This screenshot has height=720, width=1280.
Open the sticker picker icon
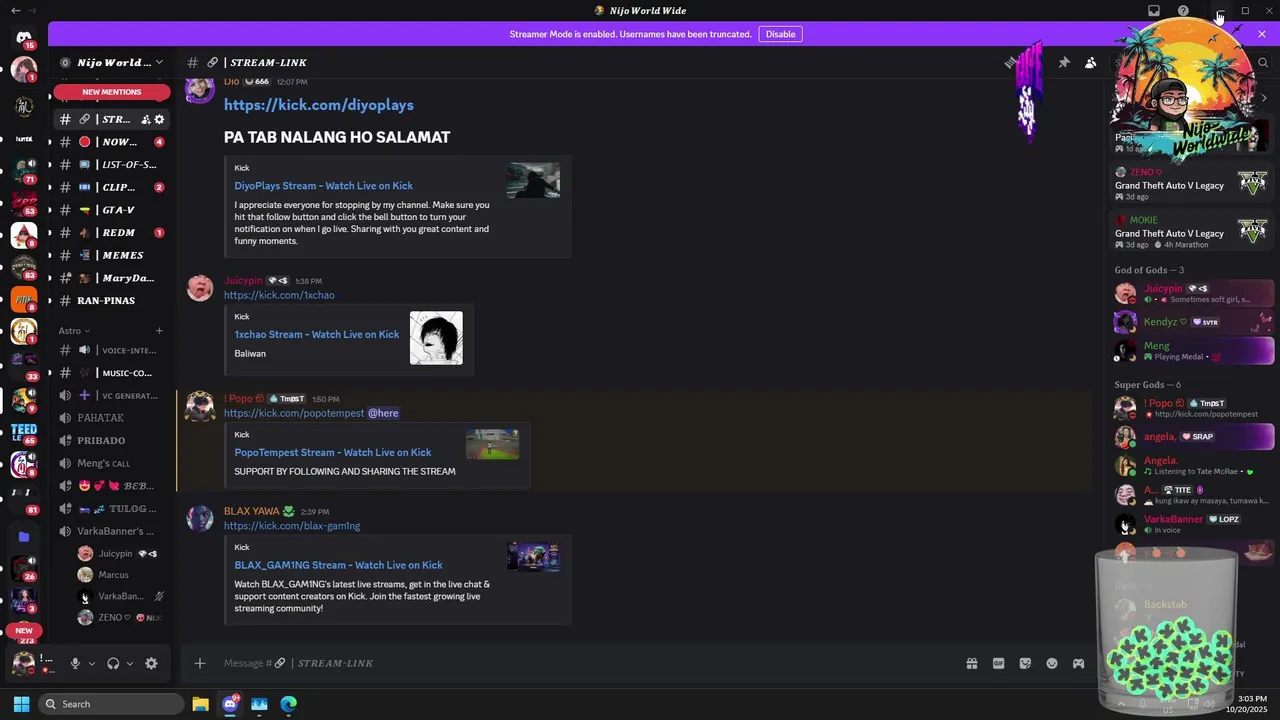click(x=1025, y=663)
